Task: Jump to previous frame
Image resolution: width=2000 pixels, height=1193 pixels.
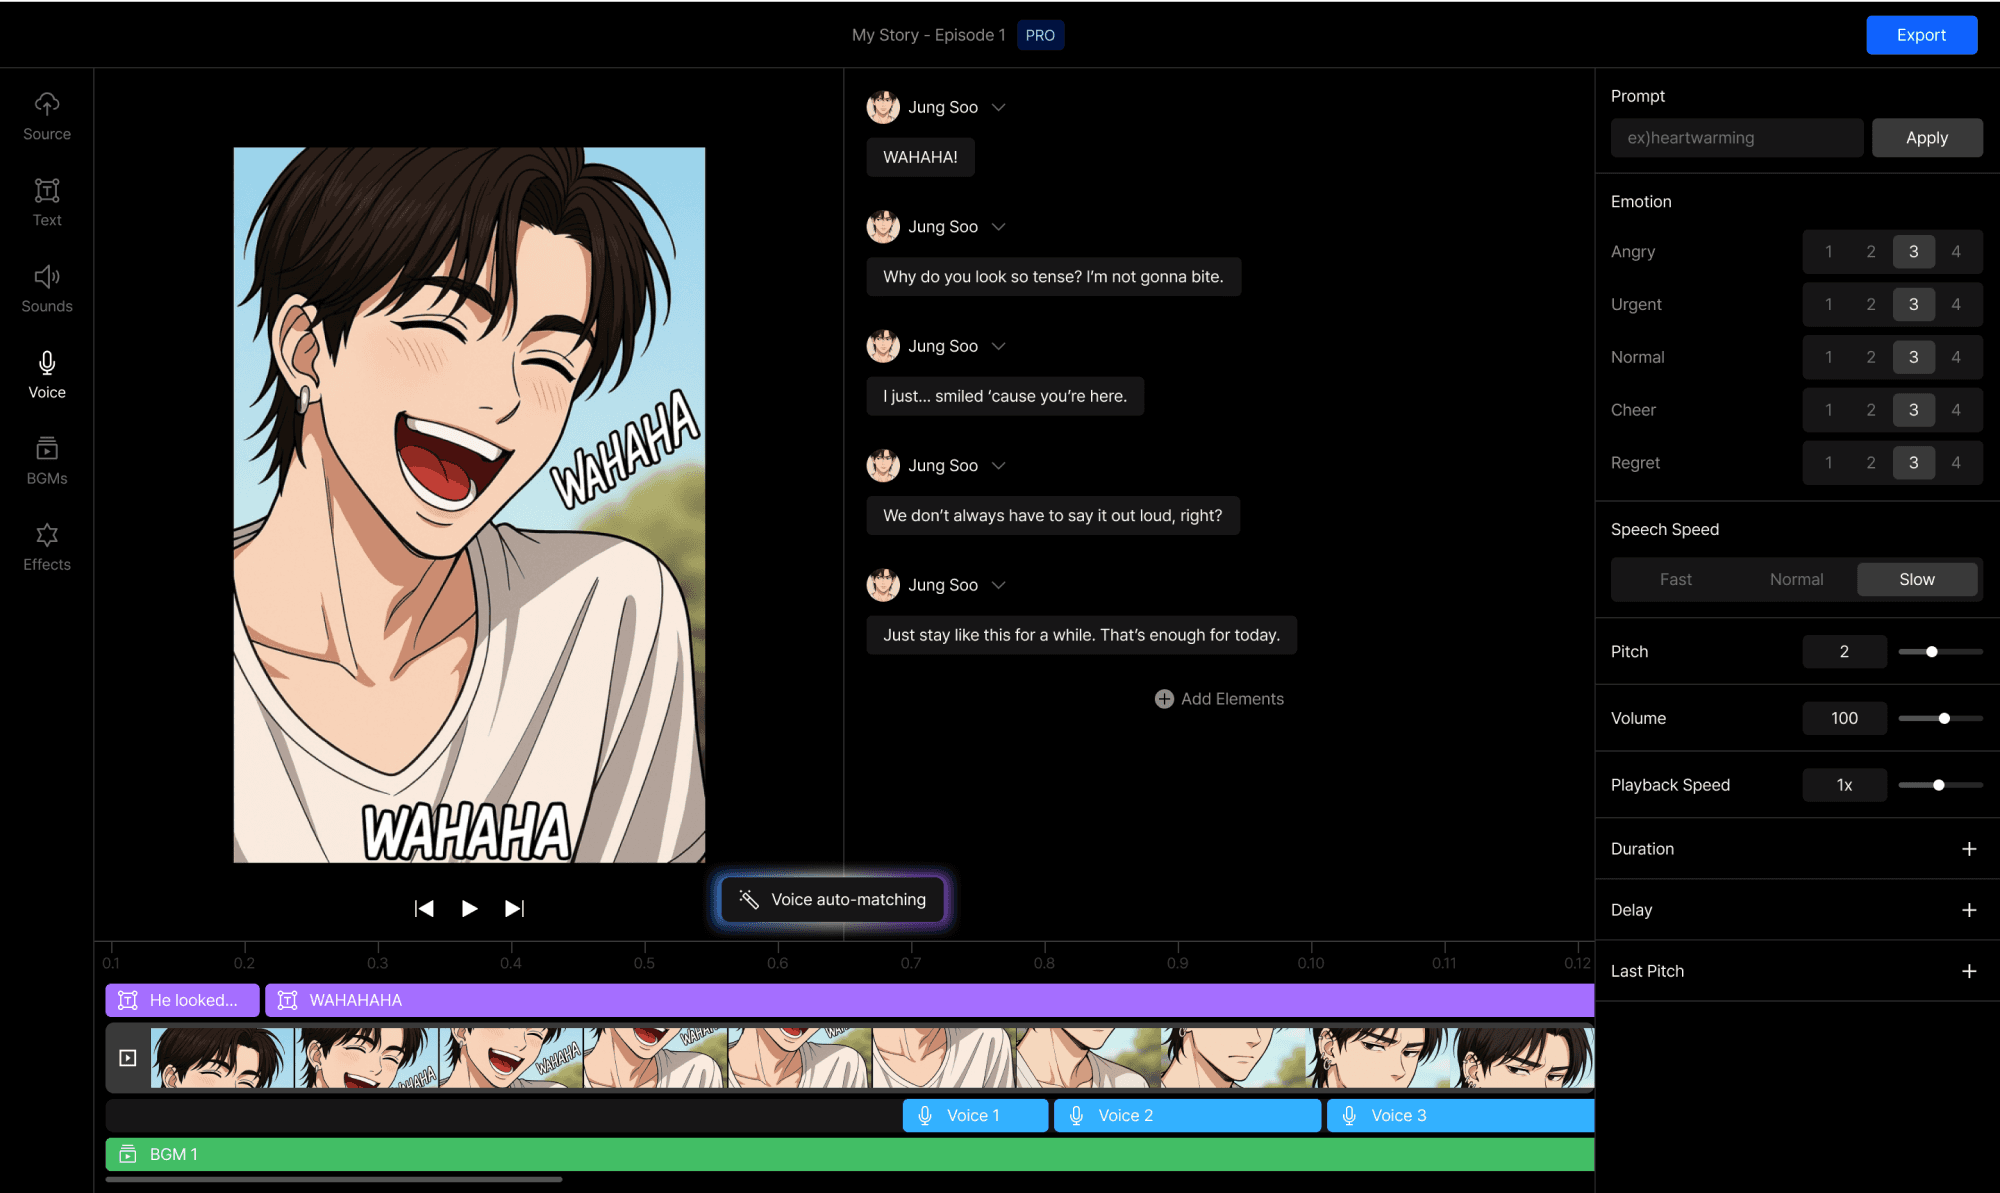Action: point(424,908)
